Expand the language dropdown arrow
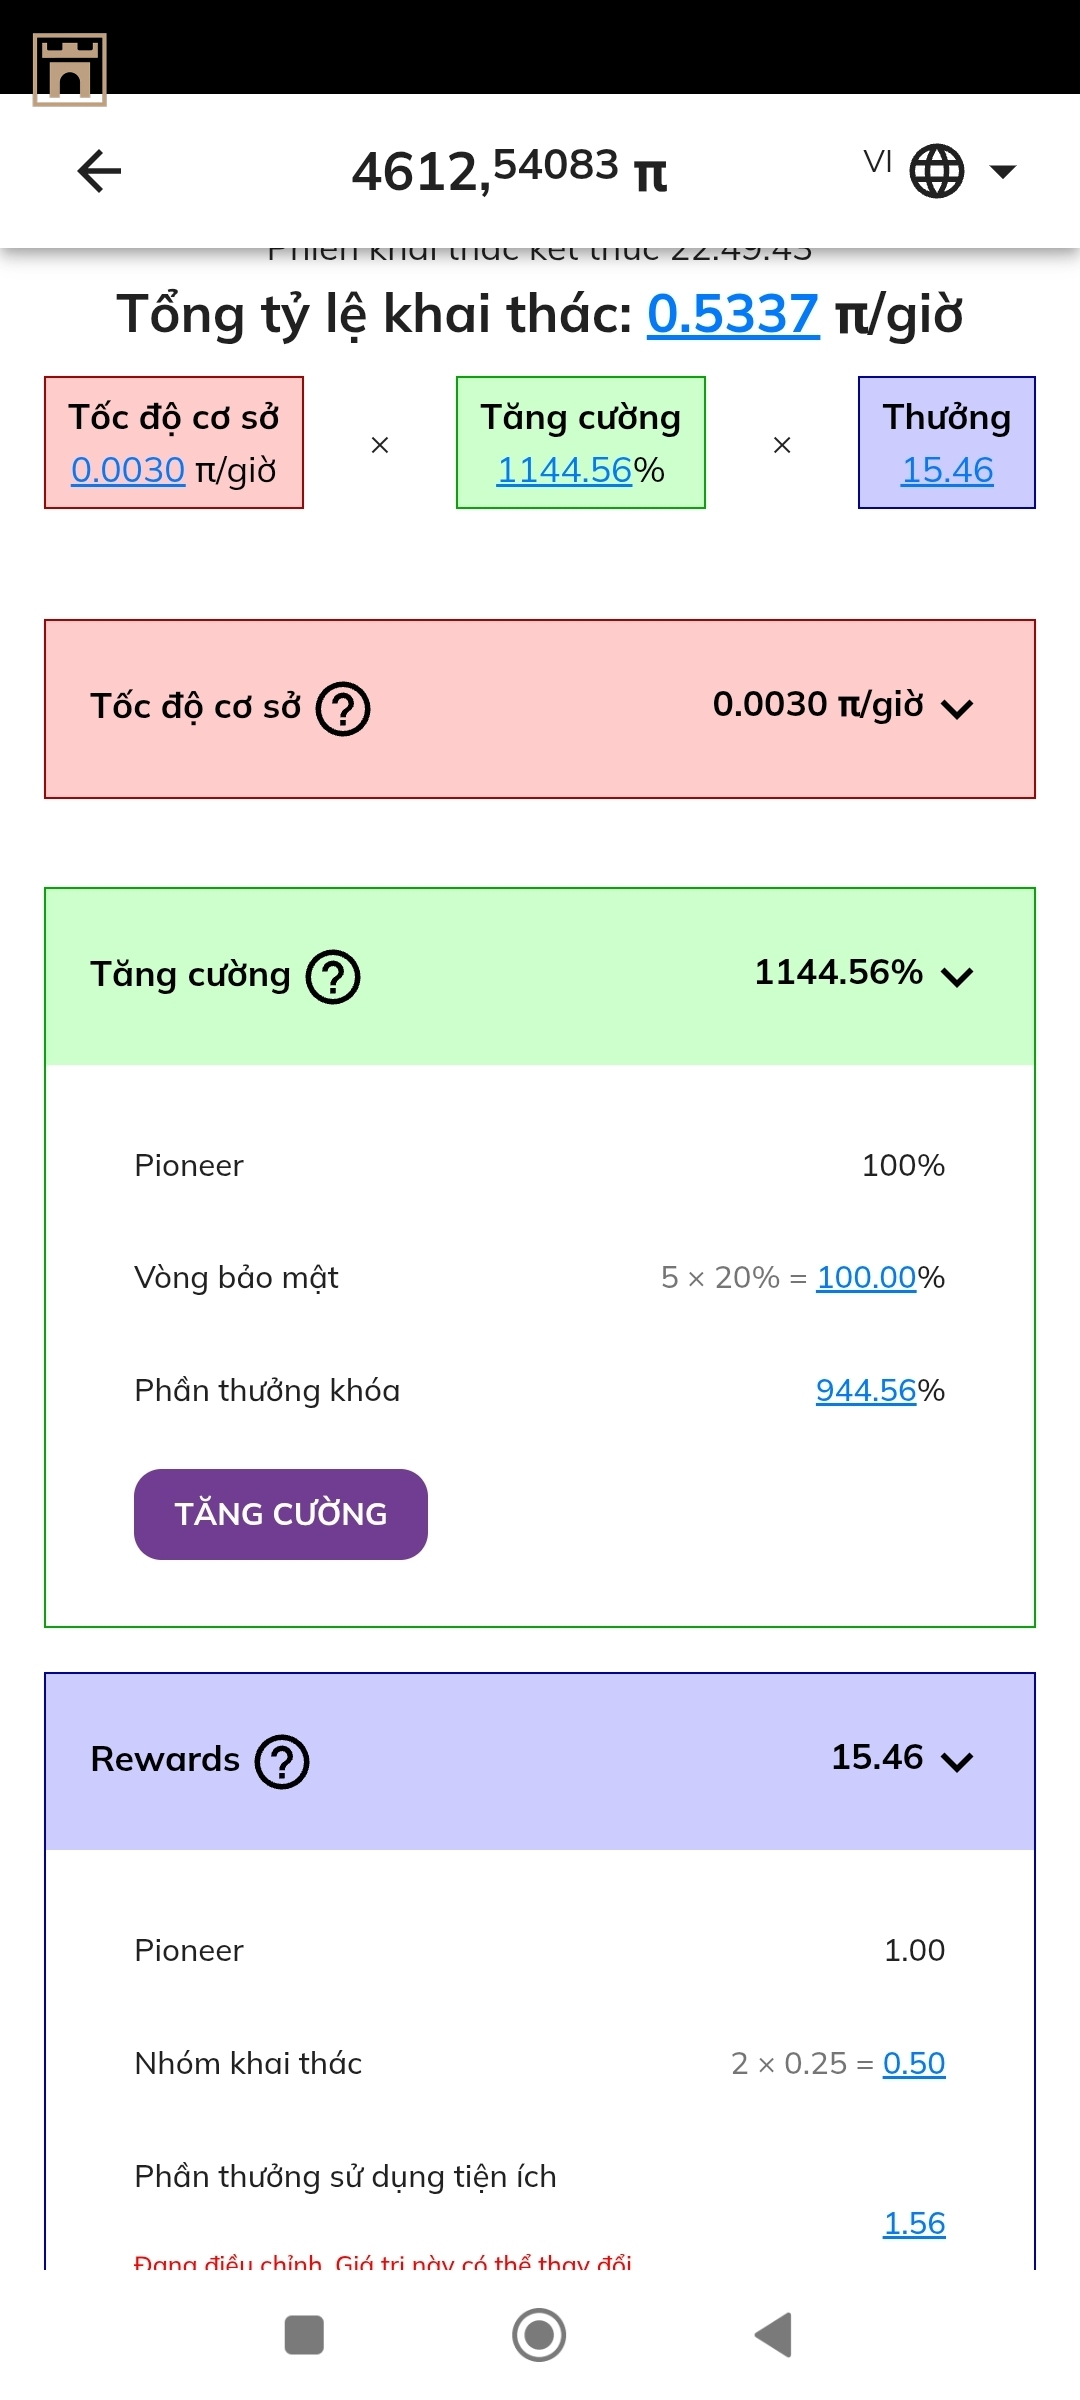The width and height of the screenshot is (1080, 2400). [1002, 171]
